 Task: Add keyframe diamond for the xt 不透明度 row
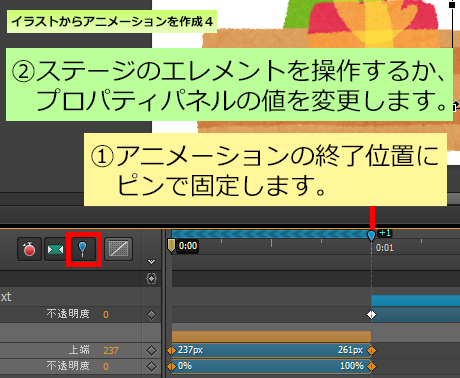pos(151,315)
